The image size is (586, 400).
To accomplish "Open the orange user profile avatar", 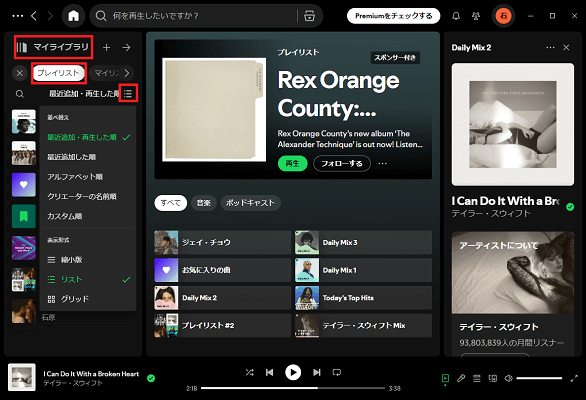I will click(x=503, y=16).
